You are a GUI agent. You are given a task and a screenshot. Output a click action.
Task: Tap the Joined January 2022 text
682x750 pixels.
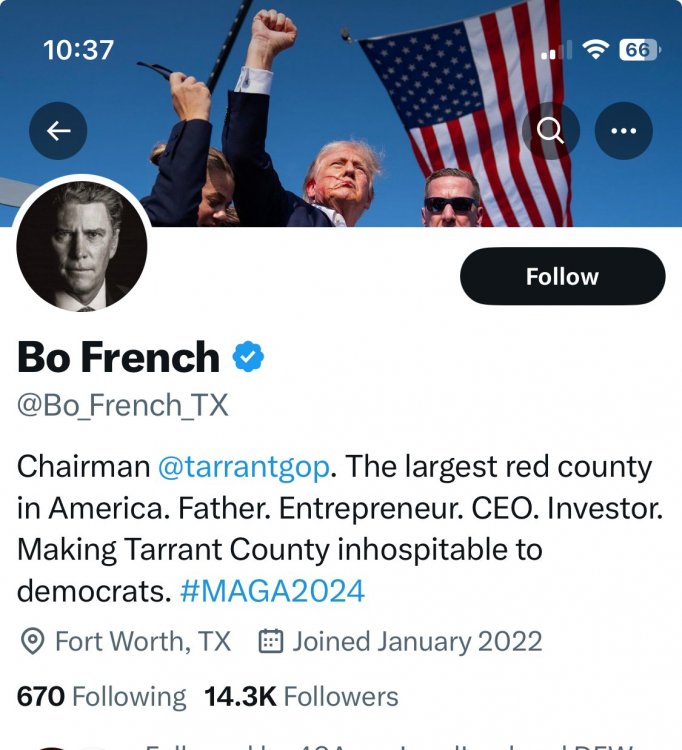[417, 641]
